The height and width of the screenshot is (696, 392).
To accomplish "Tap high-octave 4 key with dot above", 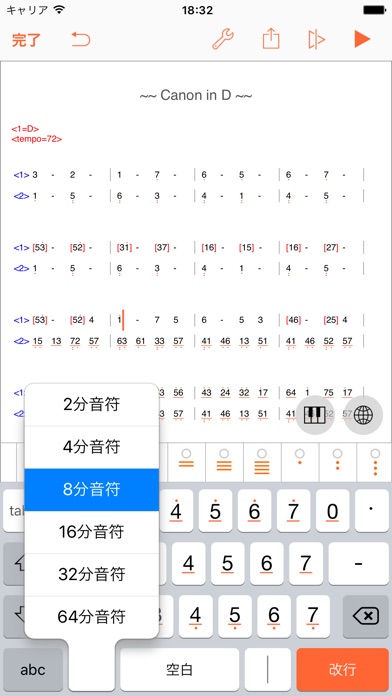I will tap(176, 511).
